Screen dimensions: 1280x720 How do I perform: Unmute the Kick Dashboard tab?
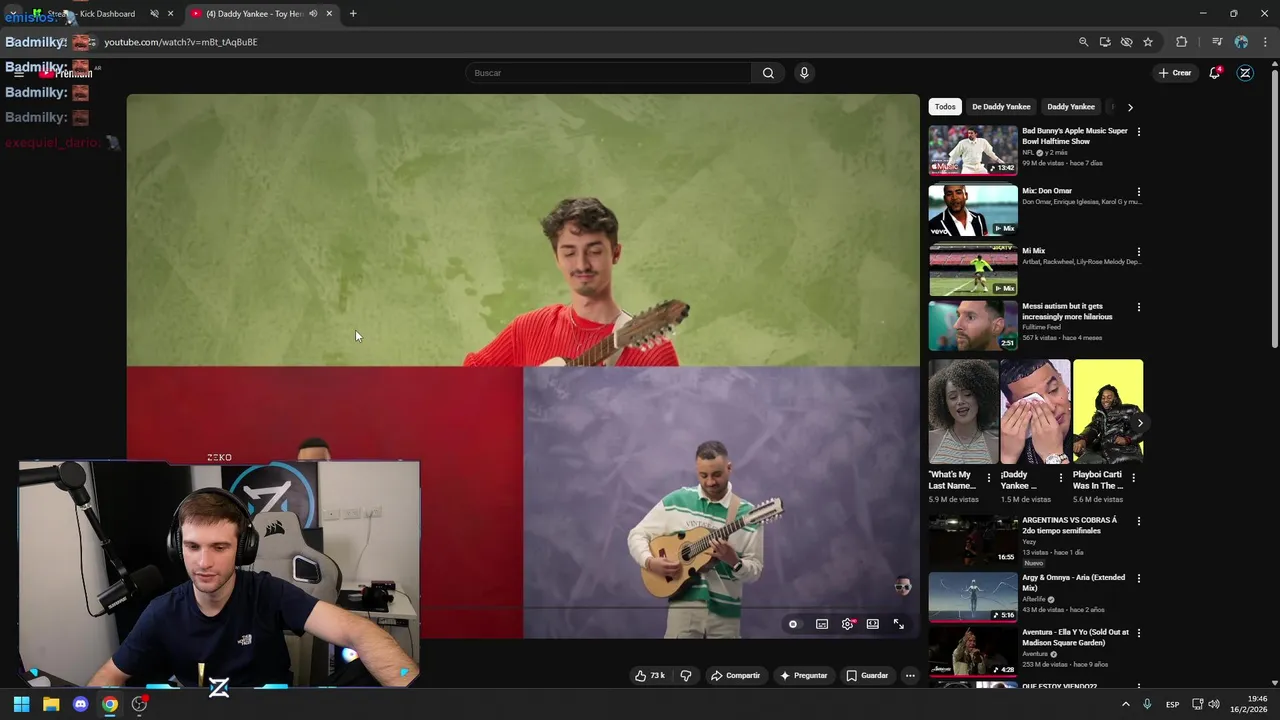click(154, 14)
